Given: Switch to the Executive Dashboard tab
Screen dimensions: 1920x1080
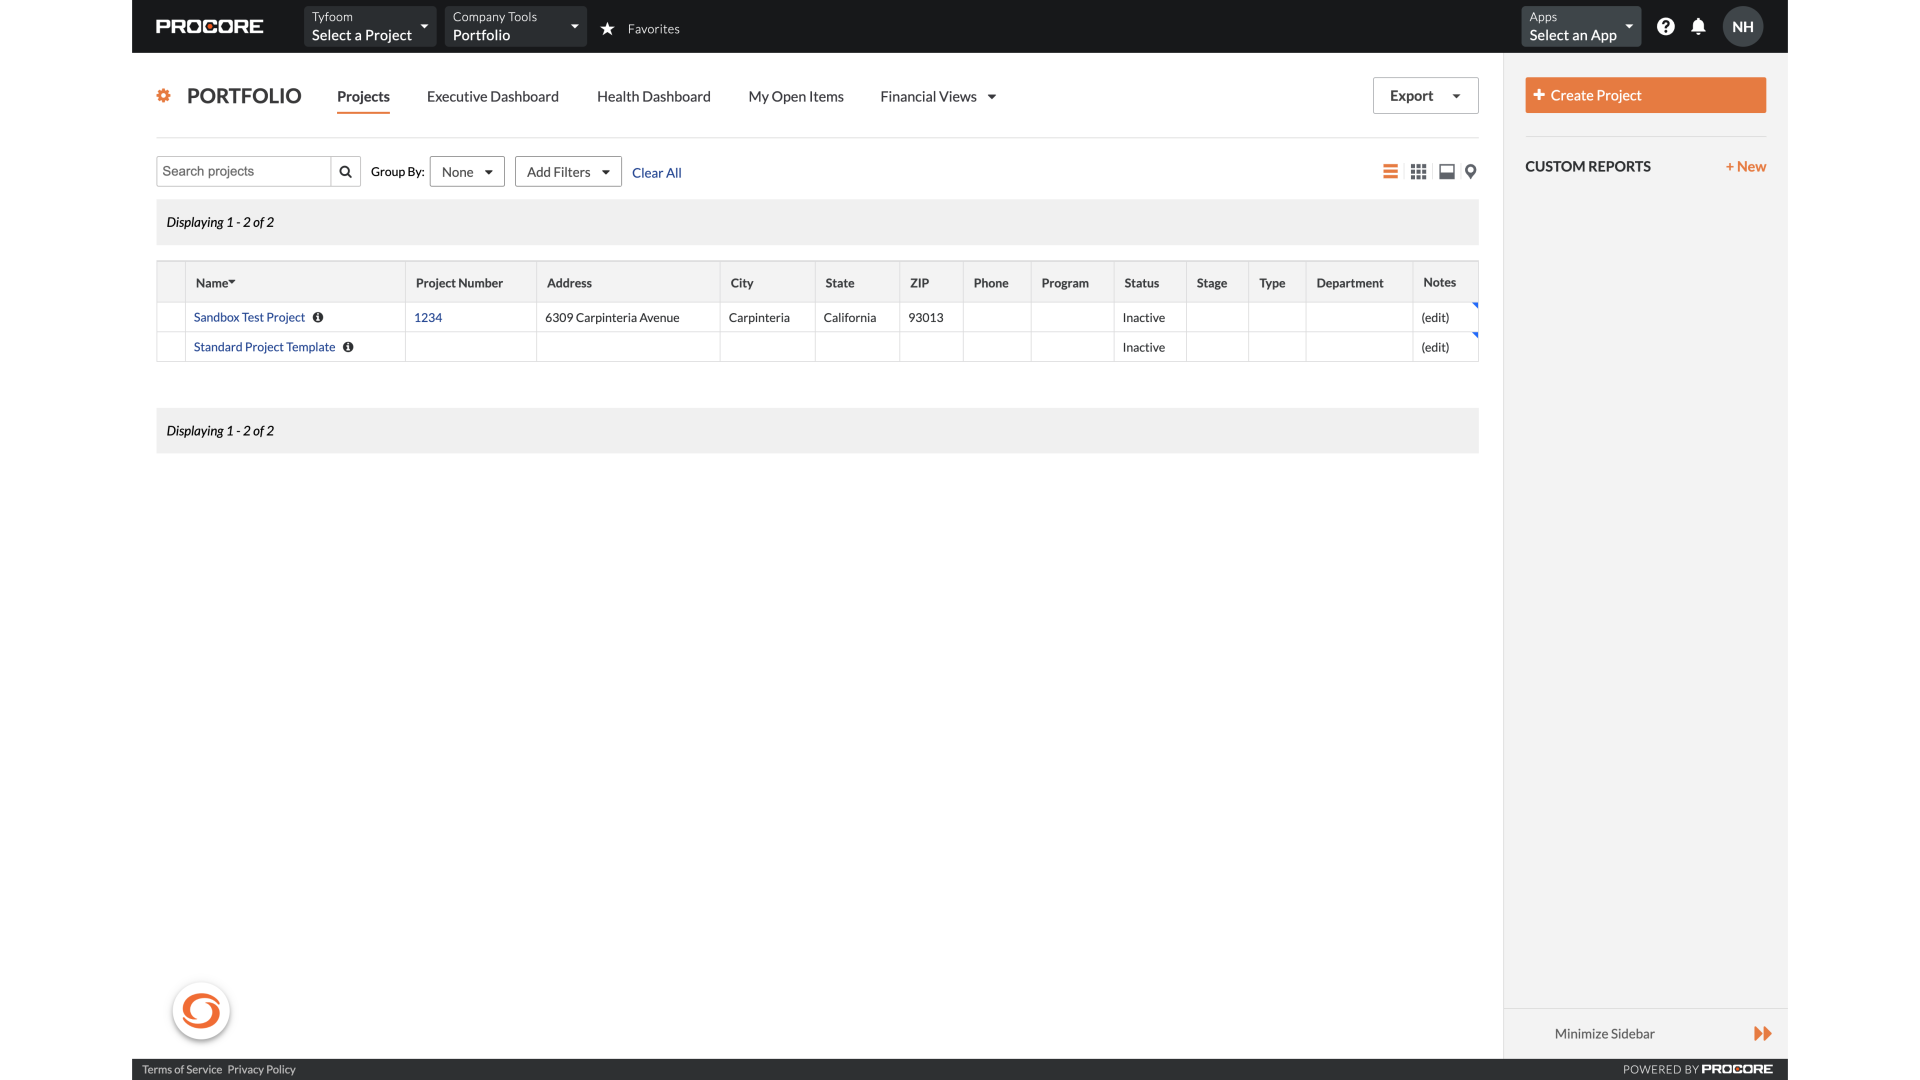Looking at the screenshot, I should [492, 96].
